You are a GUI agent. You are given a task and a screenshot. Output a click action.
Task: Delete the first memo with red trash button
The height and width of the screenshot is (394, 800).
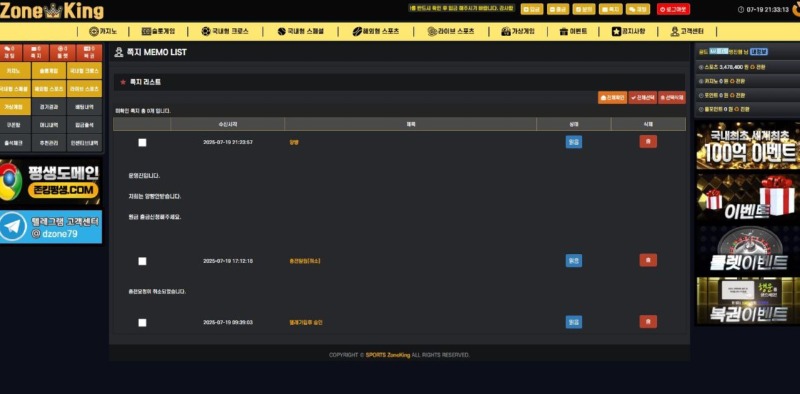tap(648, 142)
